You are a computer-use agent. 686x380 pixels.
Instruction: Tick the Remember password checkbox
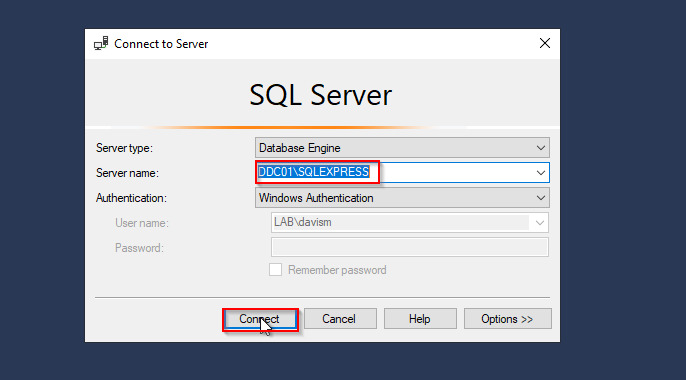275,270
